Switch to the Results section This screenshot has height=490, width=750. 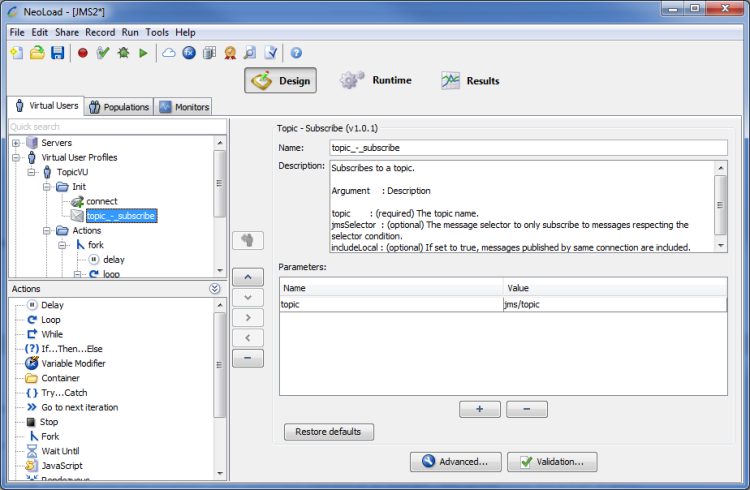click(x=470, y=80)
